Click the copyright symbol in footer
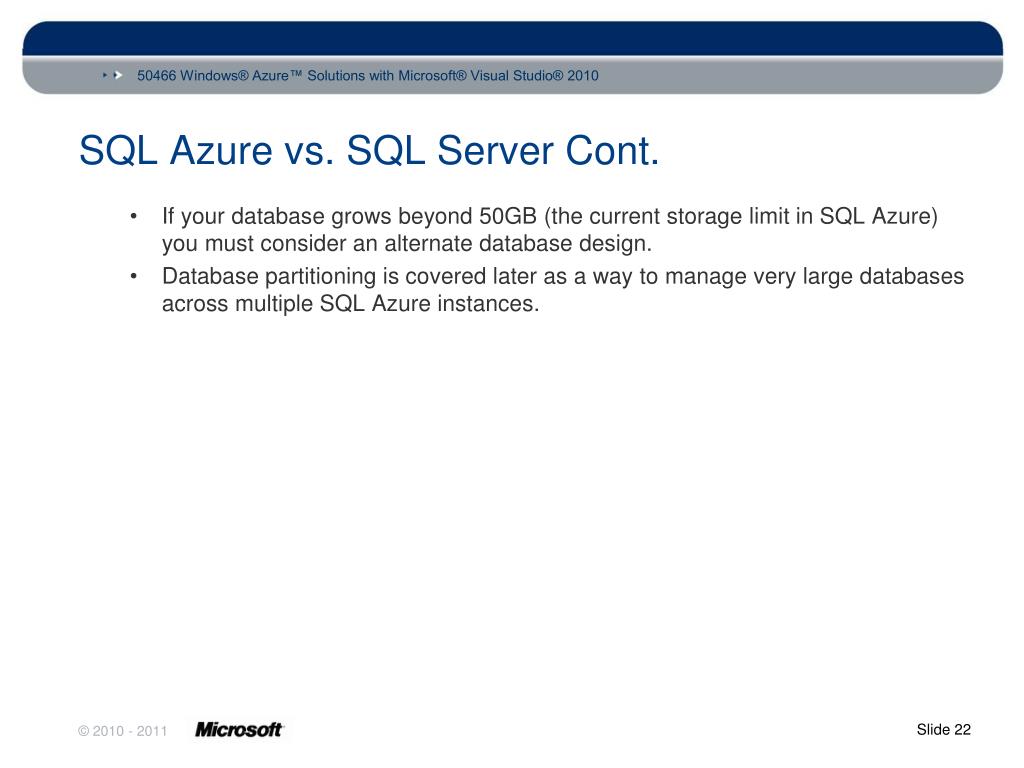1024x768 pixels. click(x=84, y=731)
